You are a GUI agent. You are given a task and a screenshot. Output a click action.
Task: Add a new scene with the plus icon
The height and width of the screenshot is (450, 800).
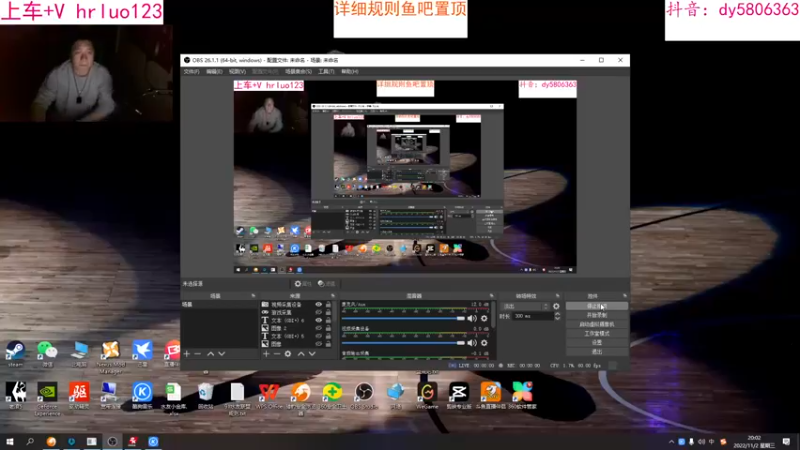point(187,354)
